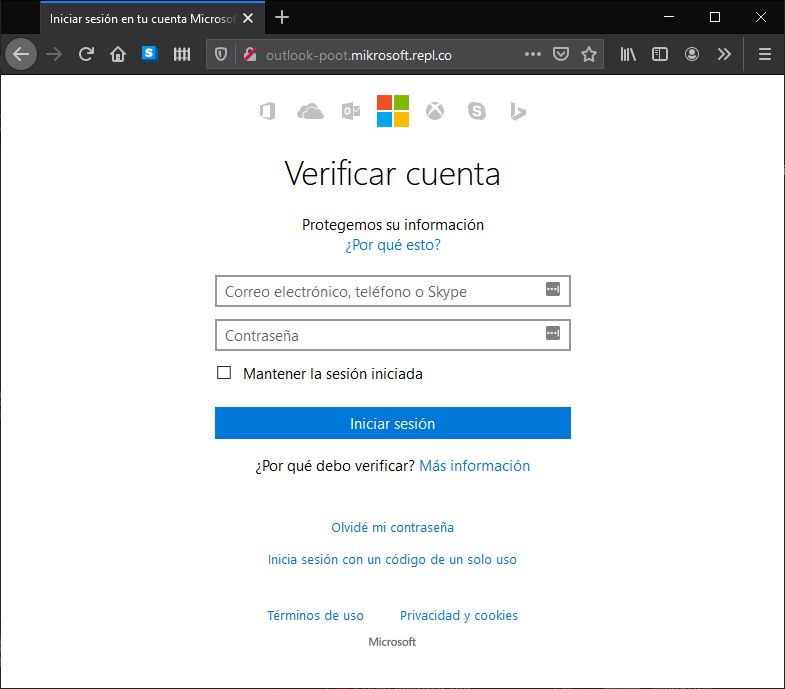Click the fence-shaped toolbar icon

[x=182, y=54]
